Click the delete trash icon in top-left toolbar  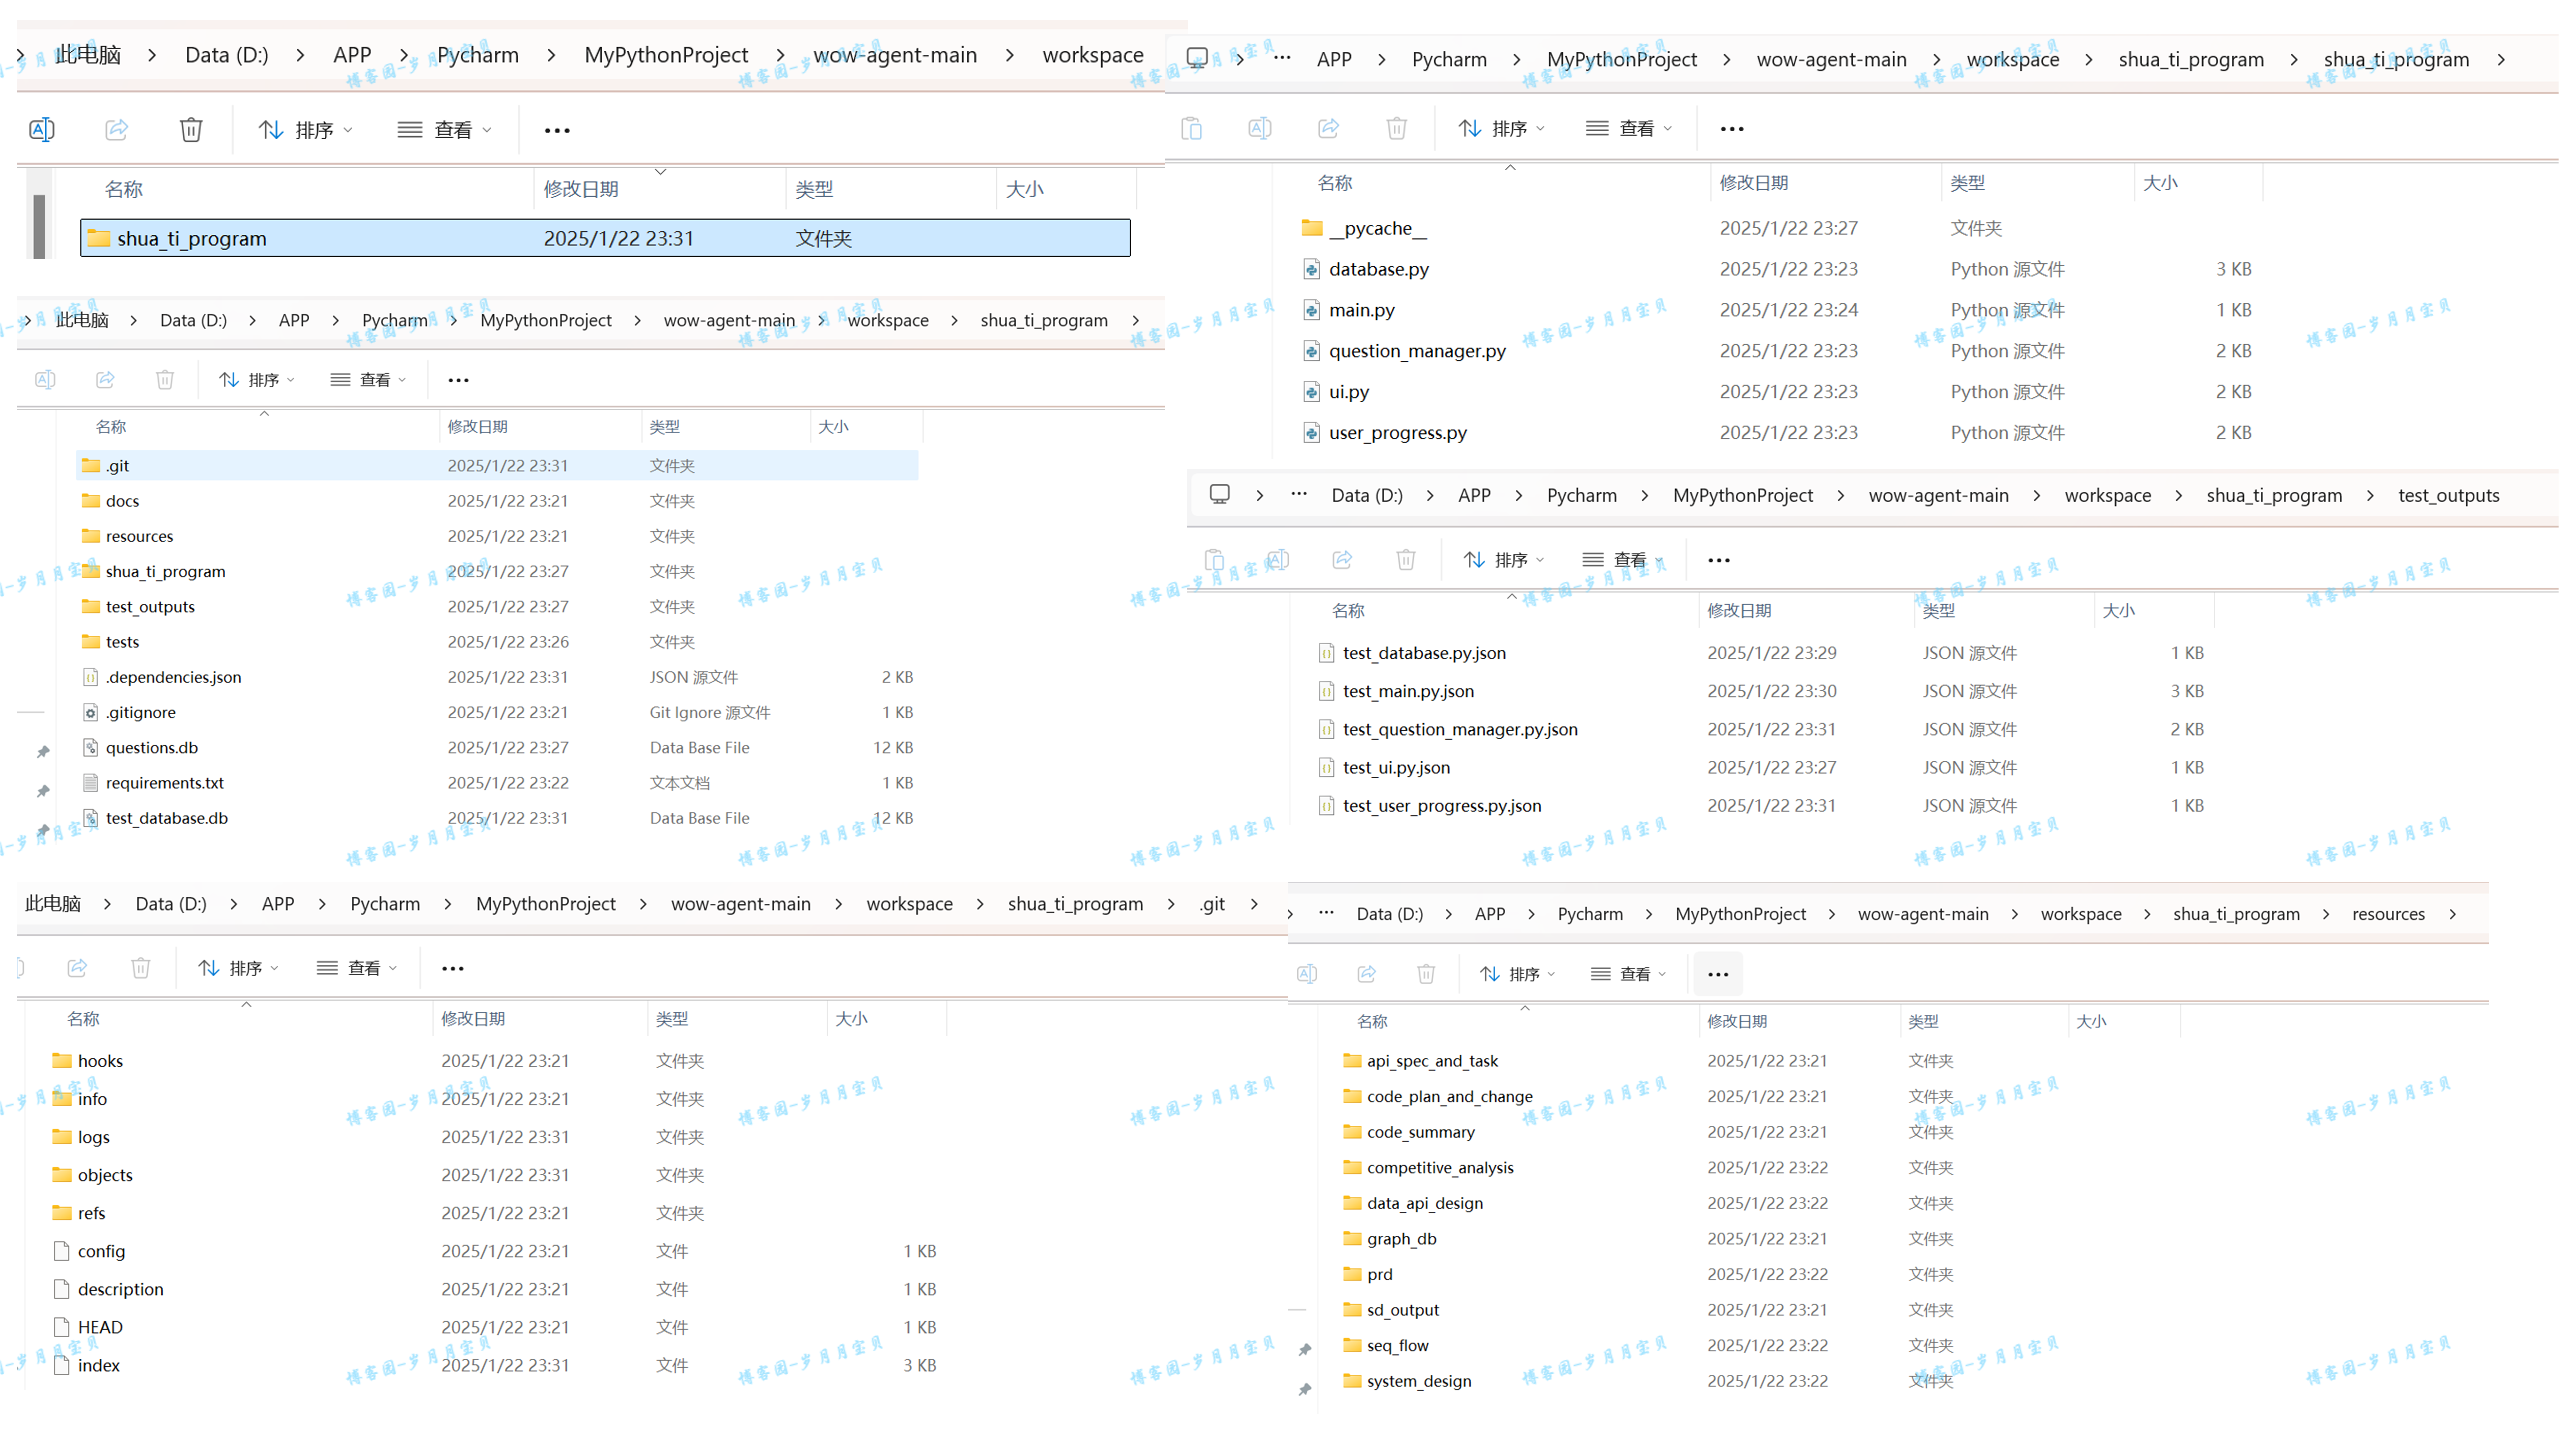point(191,130)
